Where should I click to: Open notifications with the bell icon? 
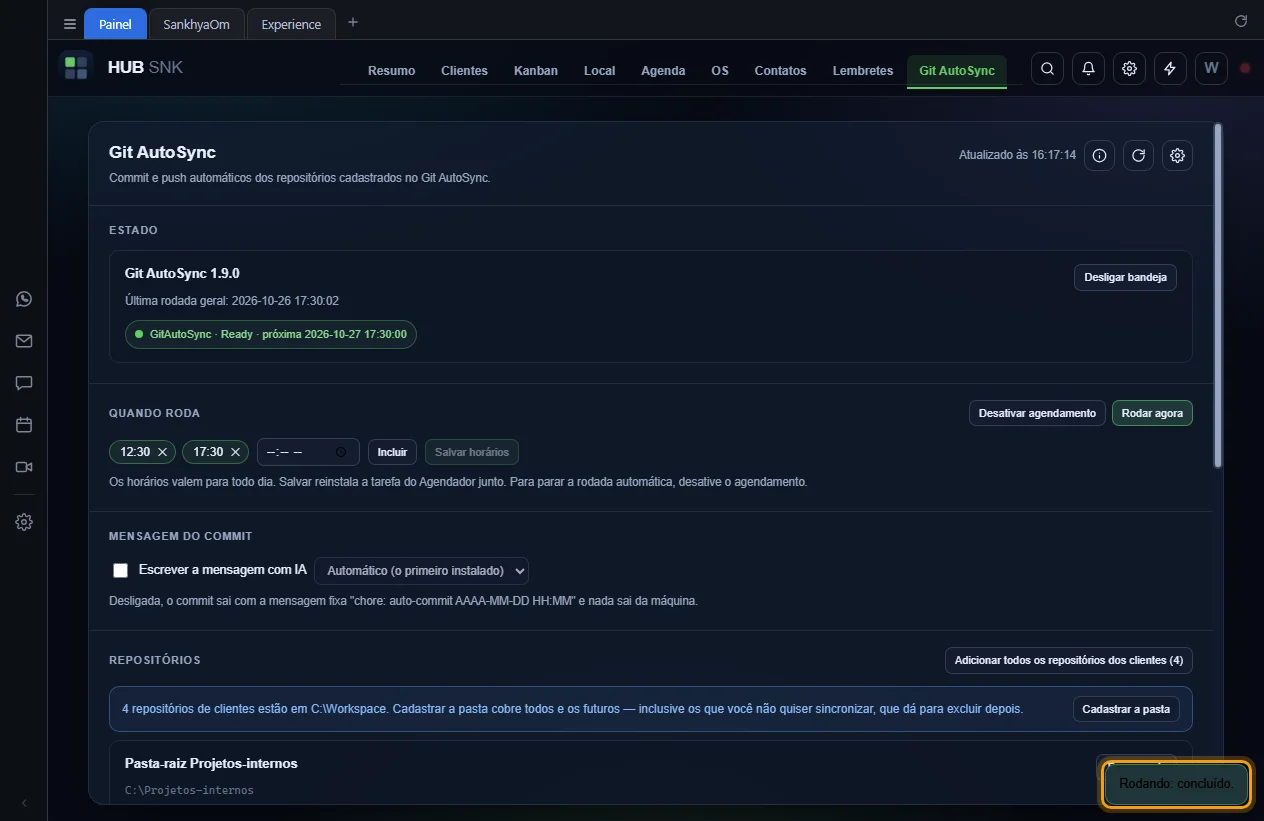pyautogui.click(x=1088, y=69)
